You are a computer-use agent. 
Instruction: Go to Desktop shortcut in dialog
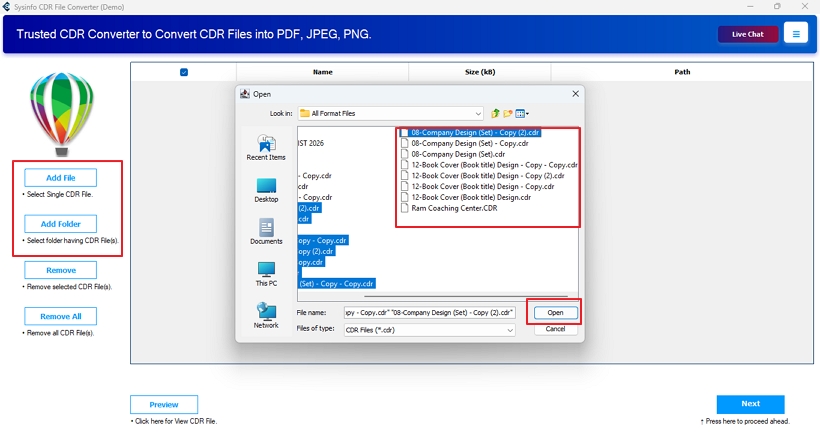[266, 190]
